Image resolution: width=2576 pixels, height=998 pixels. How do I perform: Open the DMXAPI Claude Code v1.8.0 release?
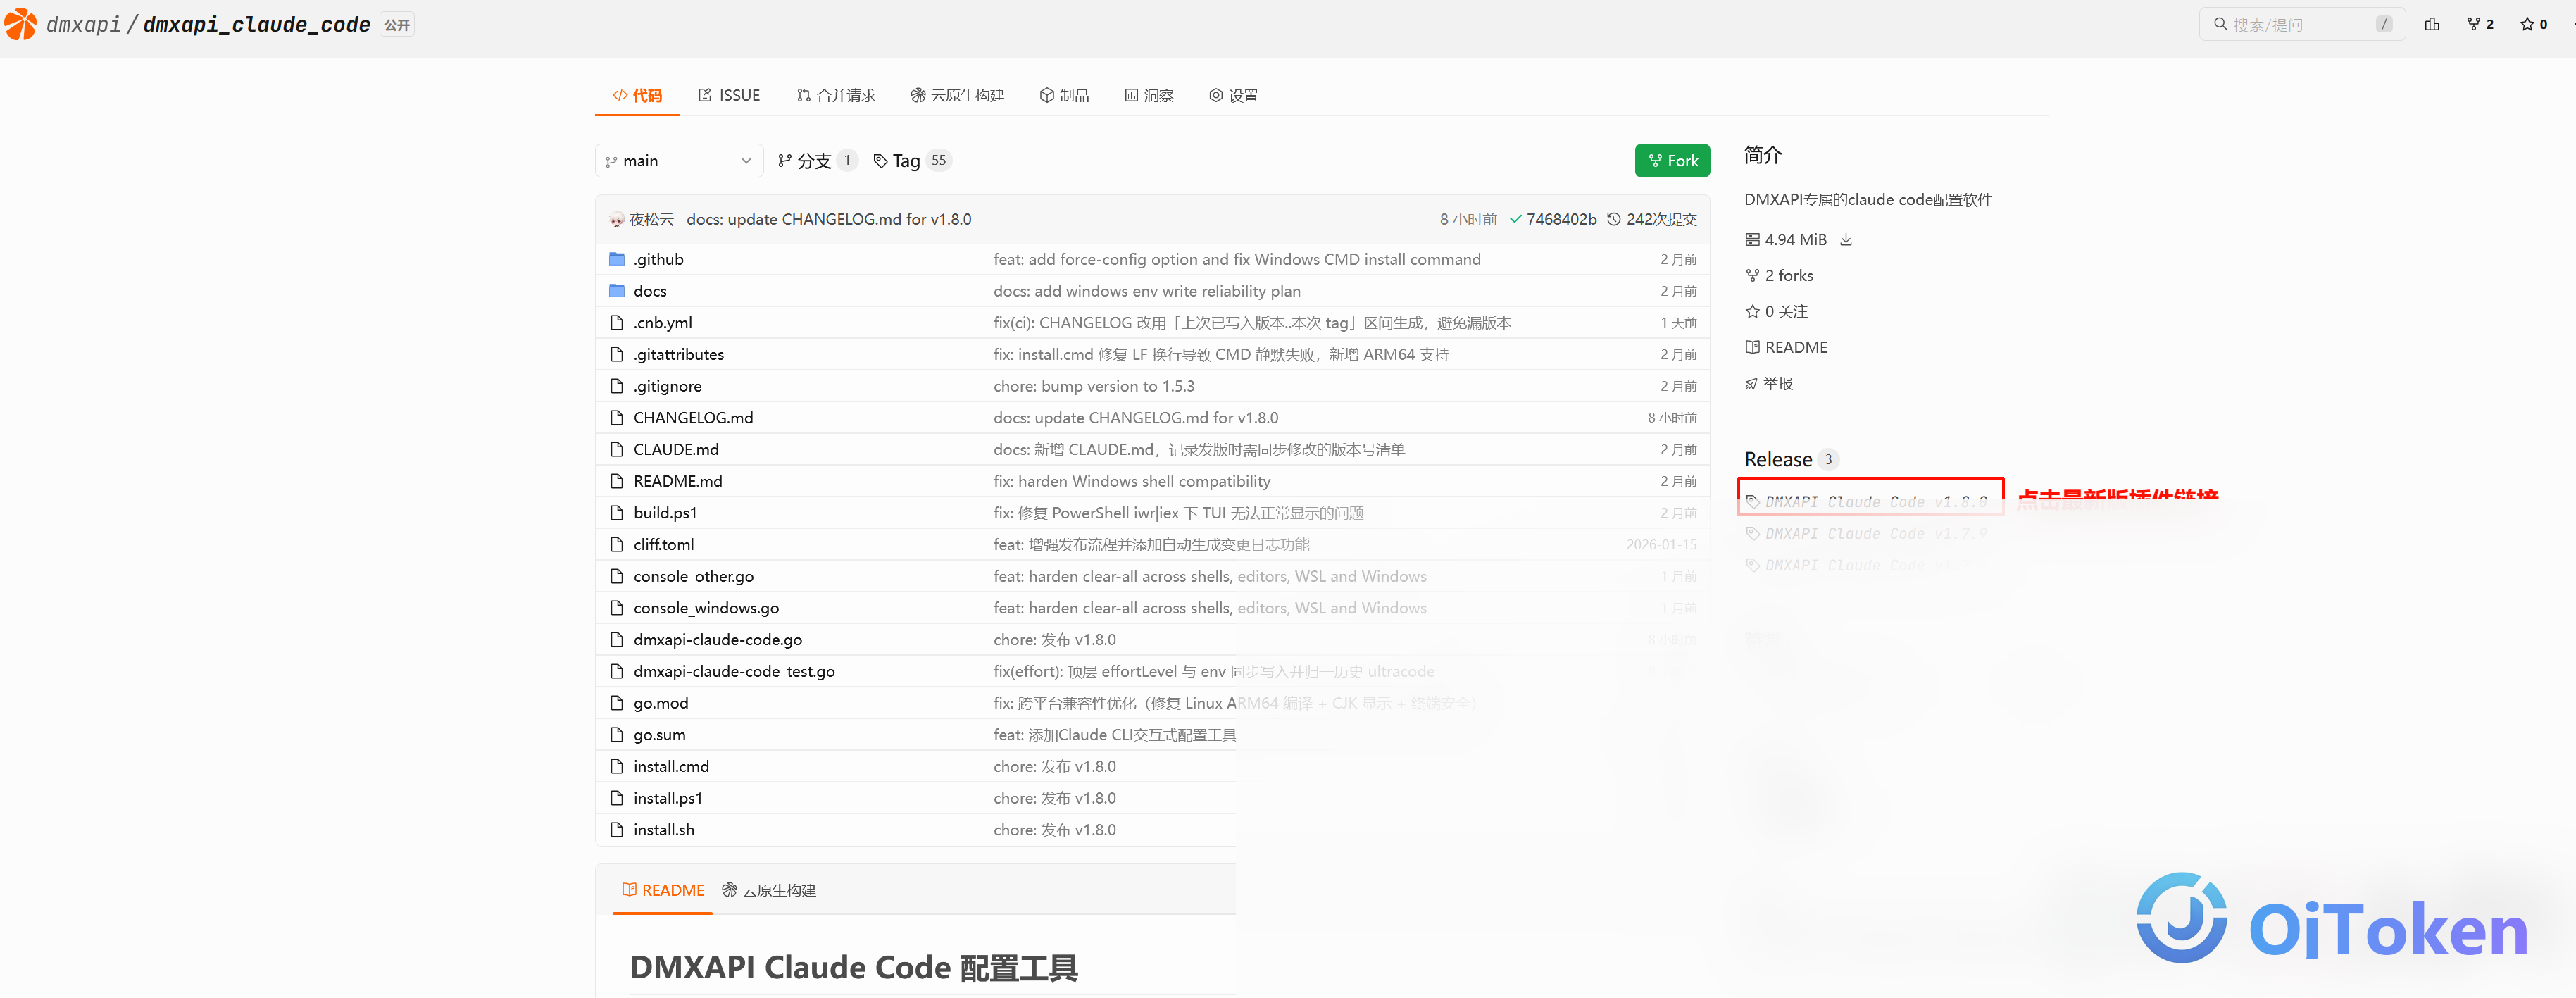pos(1875,502)
